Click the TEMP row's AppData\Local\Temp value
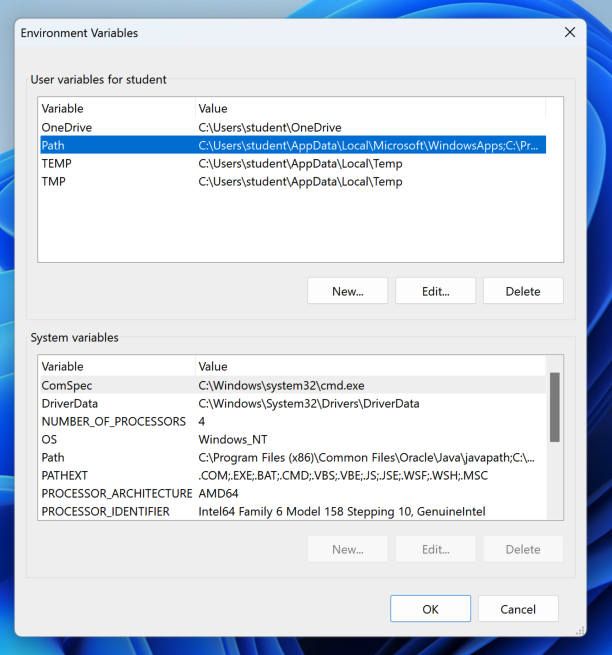Image resolution: width=612 pixels, height=655 pixels. point(300,163)
